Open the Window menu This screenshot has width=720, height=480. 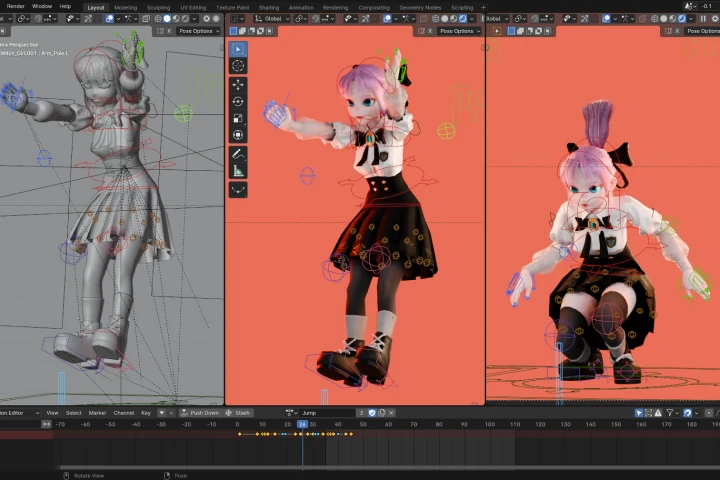click(x=42, y=6)
